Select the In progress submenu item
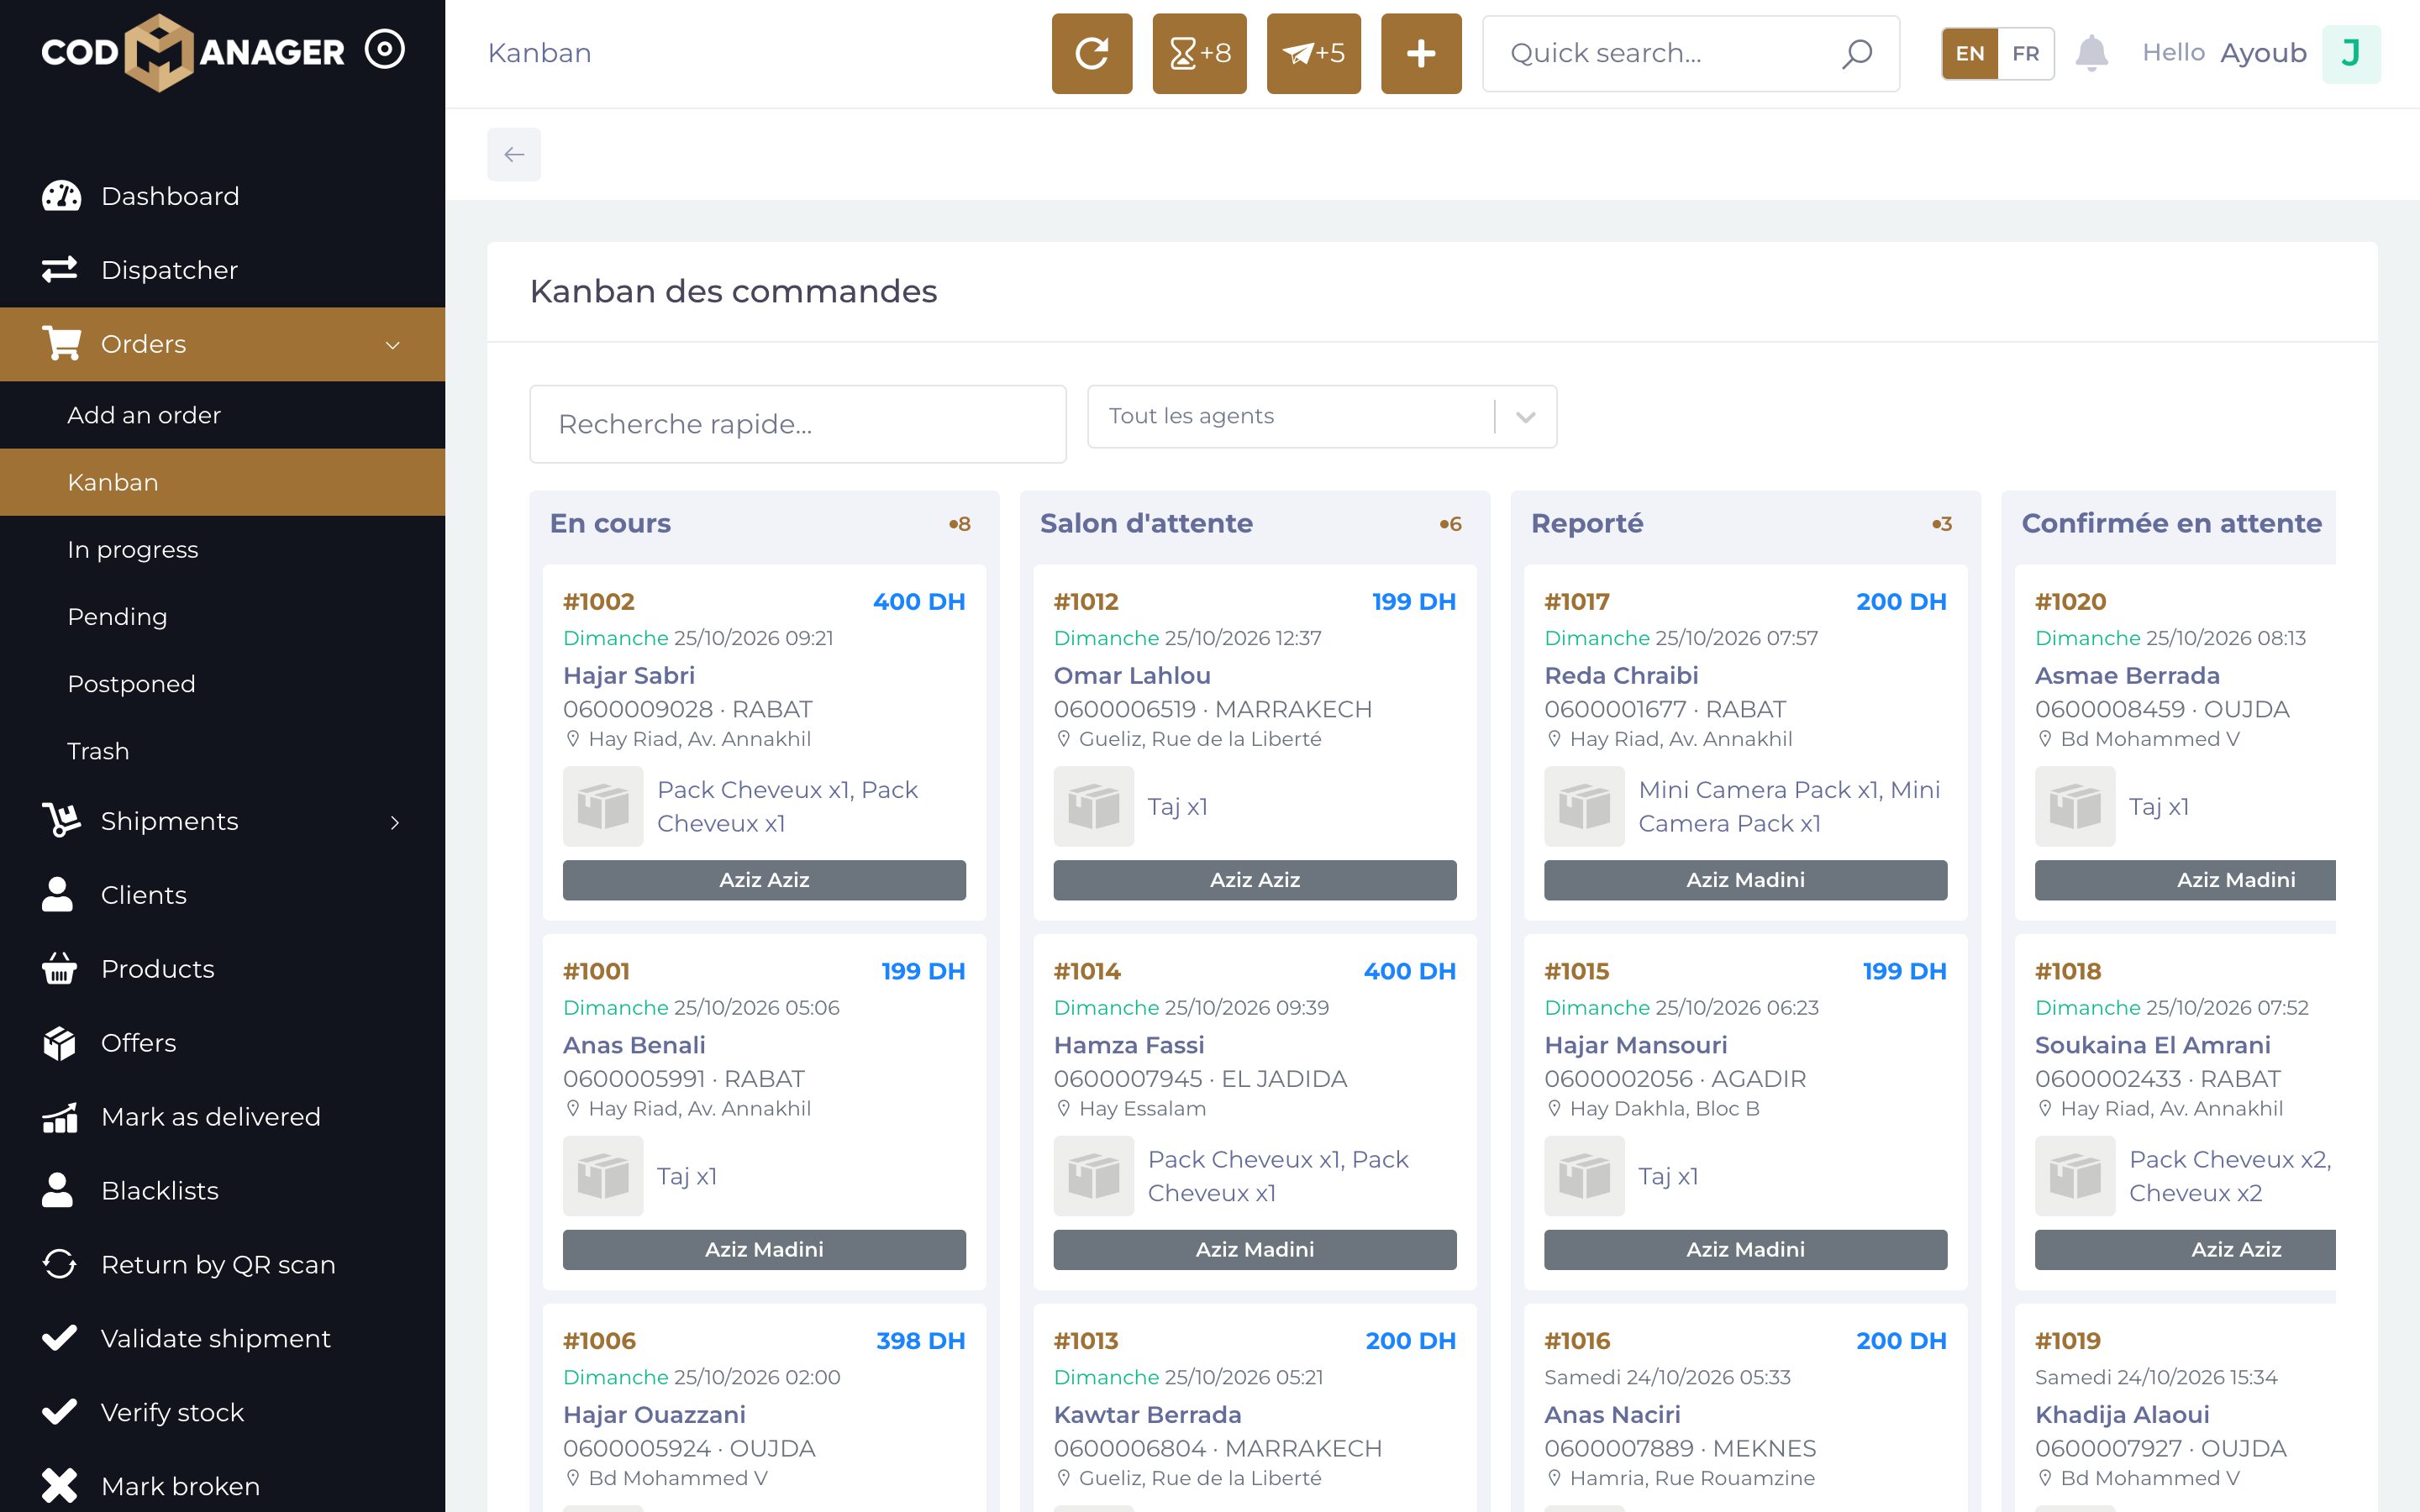 click(222, 549)
